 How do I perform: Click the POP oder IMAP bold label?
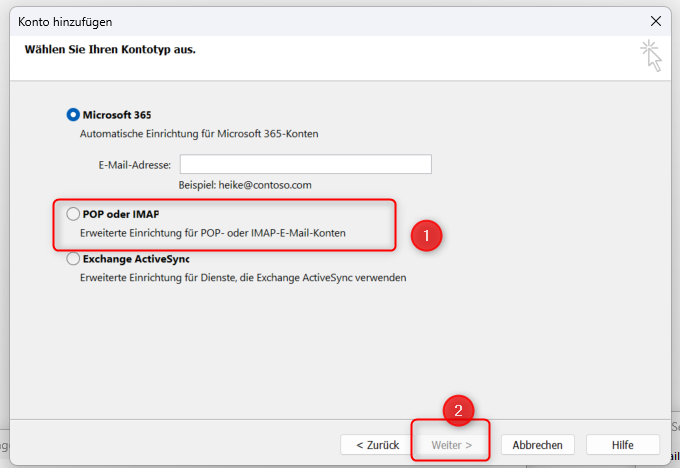pos(121,214)
